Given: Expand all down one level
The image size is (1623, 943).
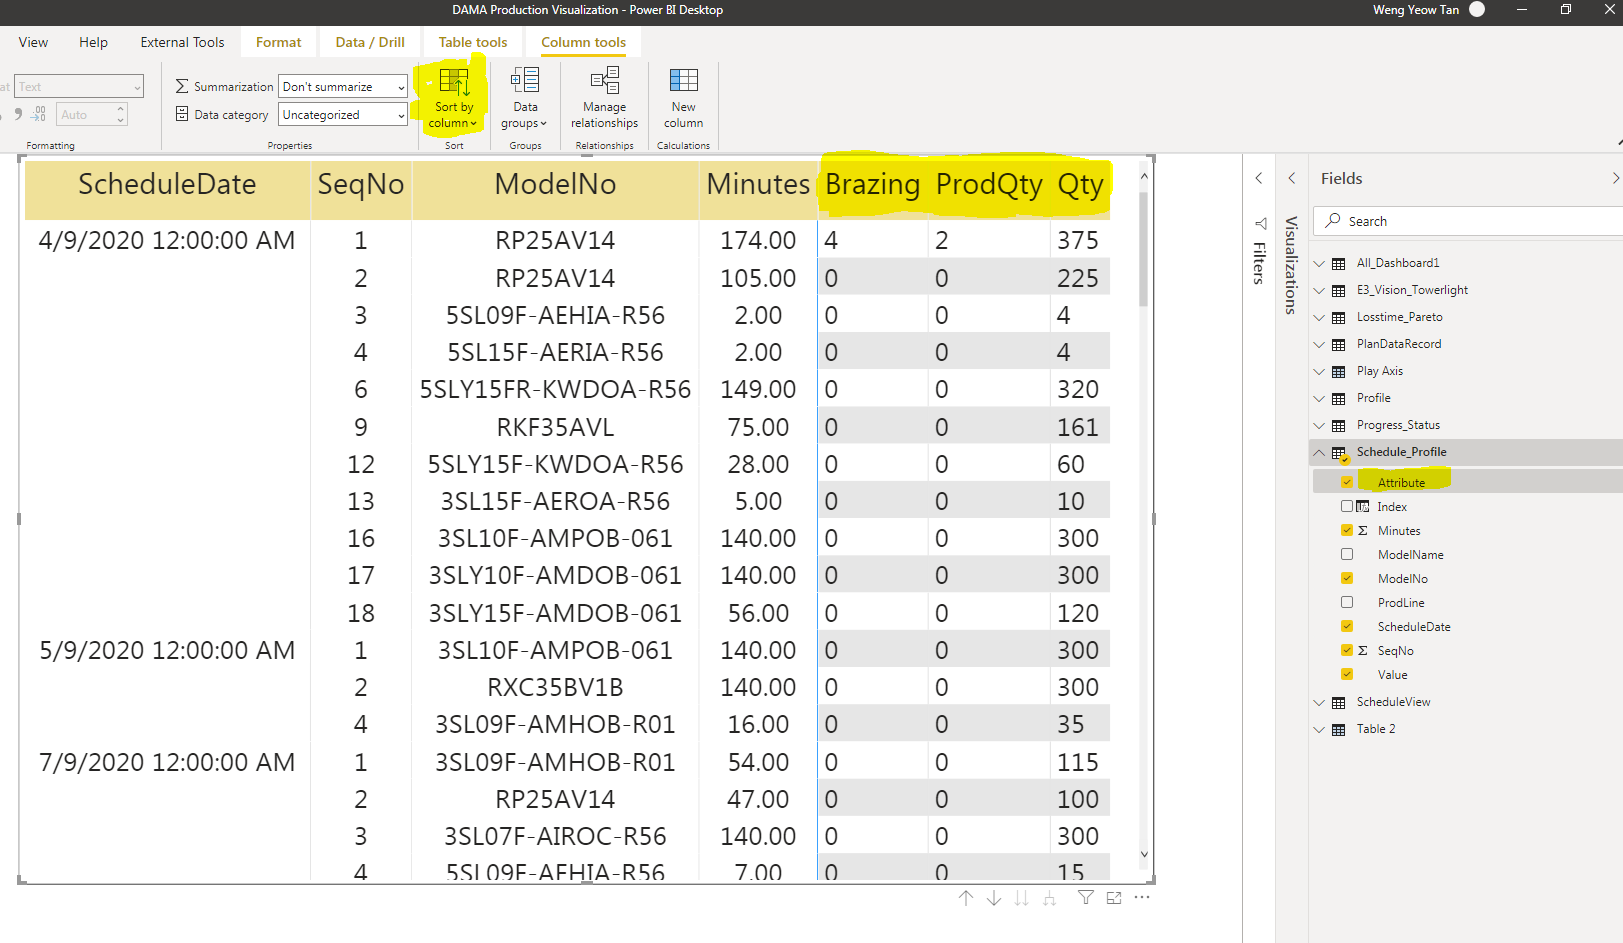Looking at the screenshot, I should pyautogui.click(x=1049, y=898).
